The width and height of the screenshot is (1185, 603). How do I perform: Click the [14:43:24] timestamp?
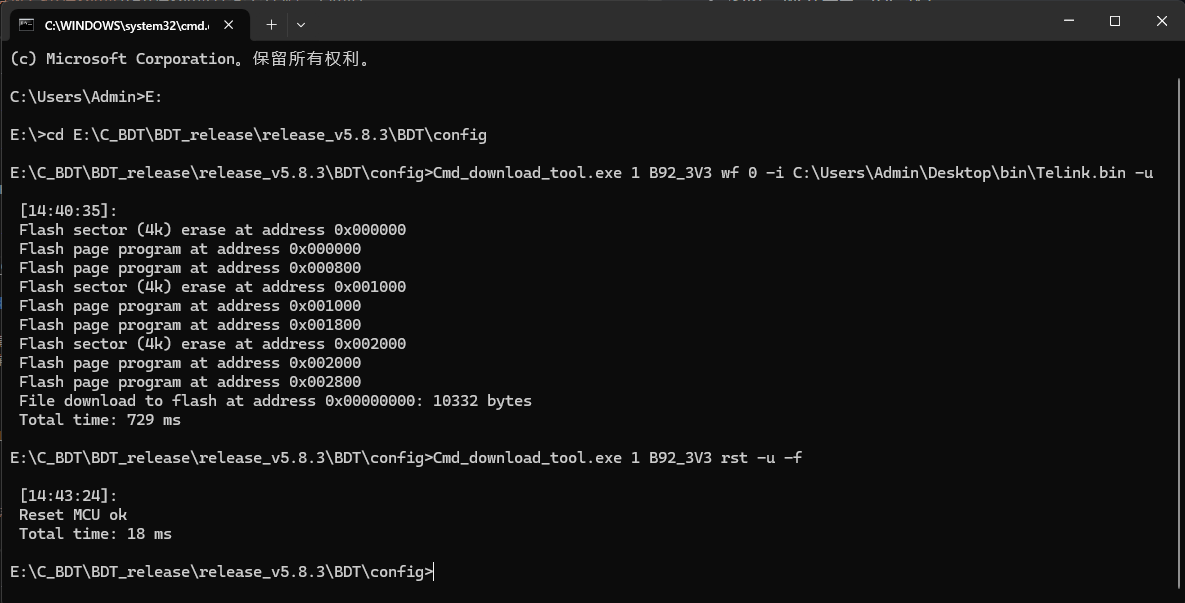(68, 496)
